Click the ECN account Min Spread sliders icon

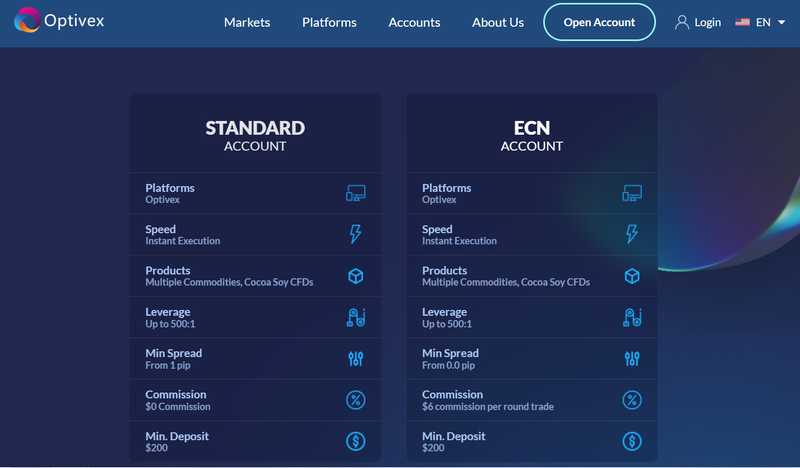click(632, 359)
